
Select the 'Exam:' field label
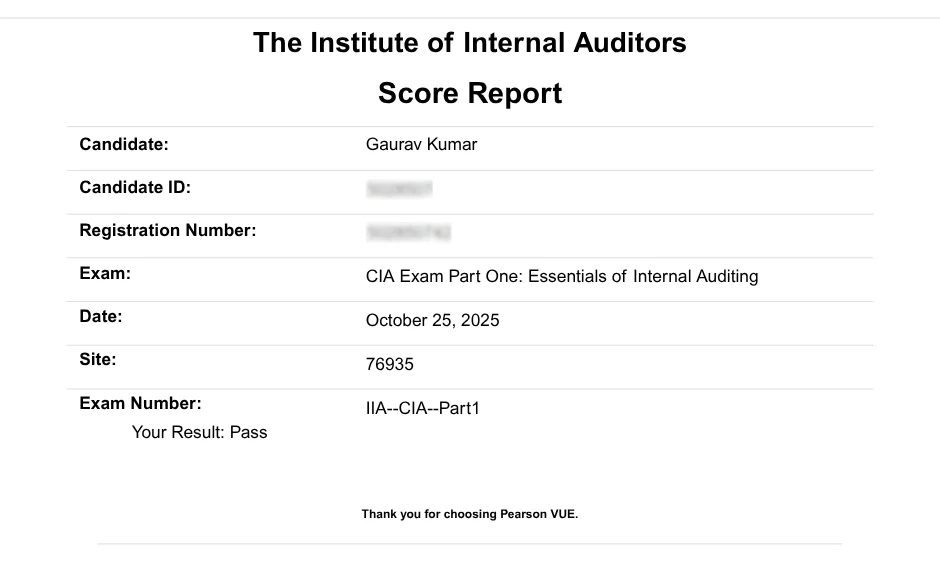[x=105, y=273]
